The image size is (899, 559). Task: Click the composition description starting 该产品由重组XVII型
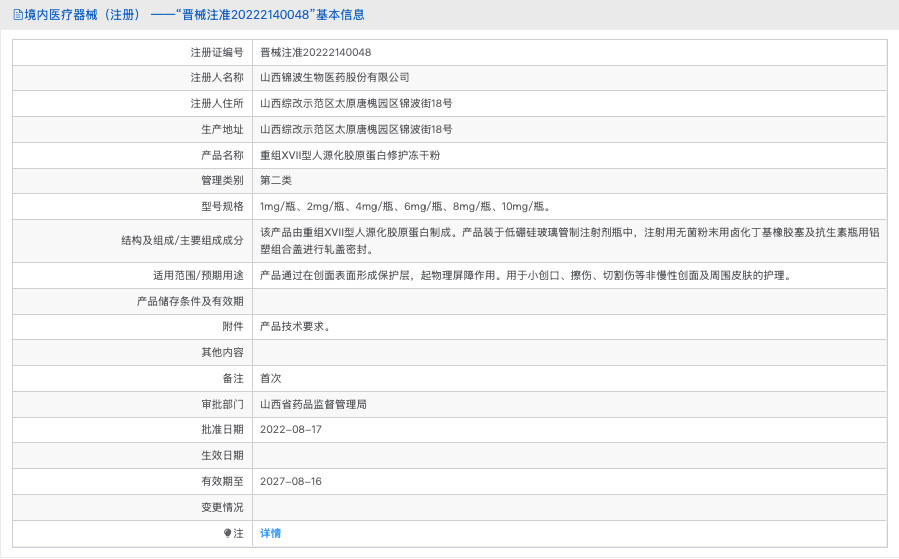pos(569,241)
